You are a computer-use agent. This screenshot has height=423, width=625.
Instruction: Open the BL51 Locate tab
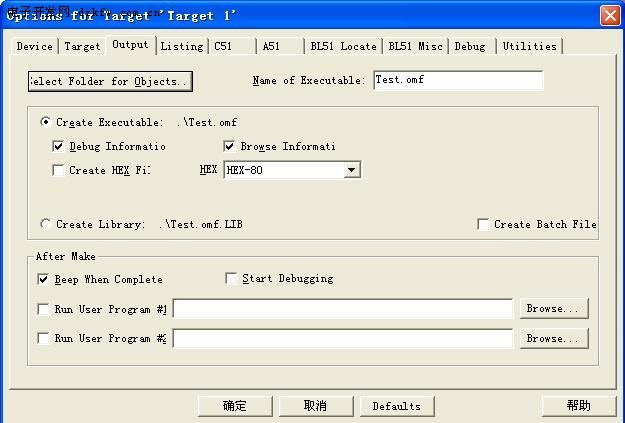coord(343,46)
